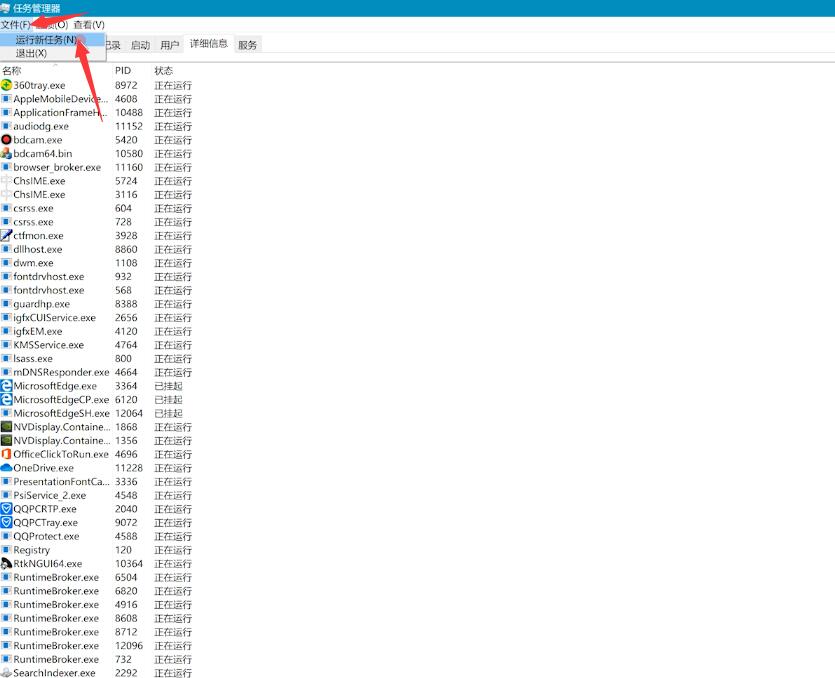Click 正在运行 status of OneDrive.exe

173,468
